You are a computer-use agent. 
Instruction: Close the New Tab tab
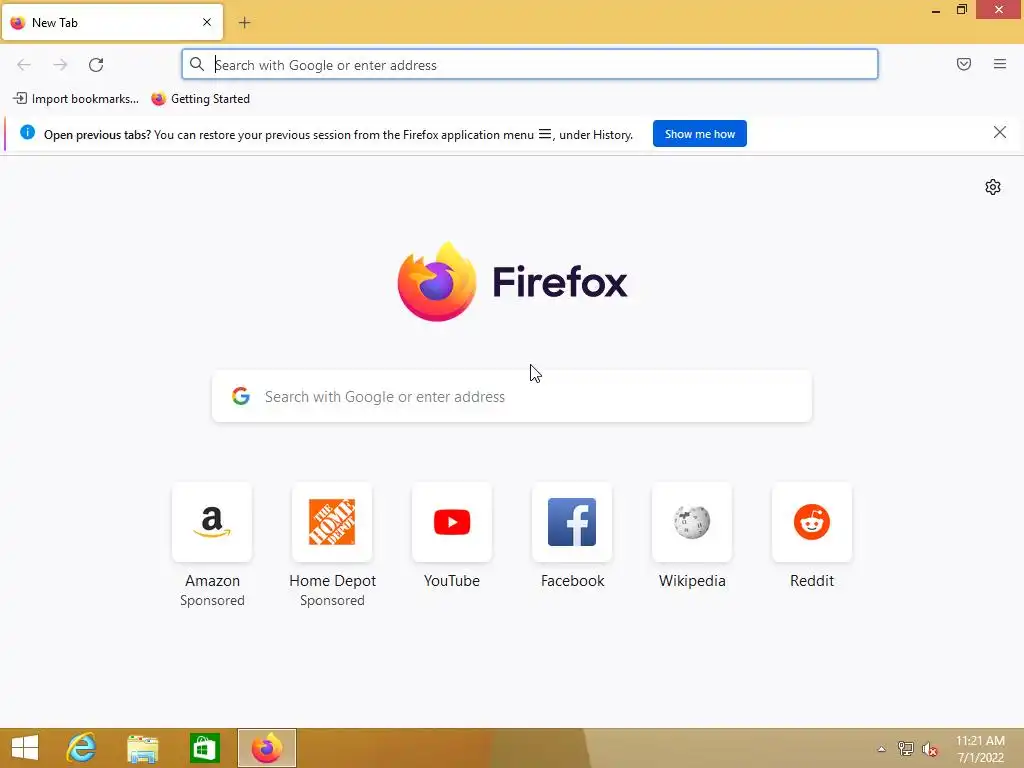pos(206,22)
